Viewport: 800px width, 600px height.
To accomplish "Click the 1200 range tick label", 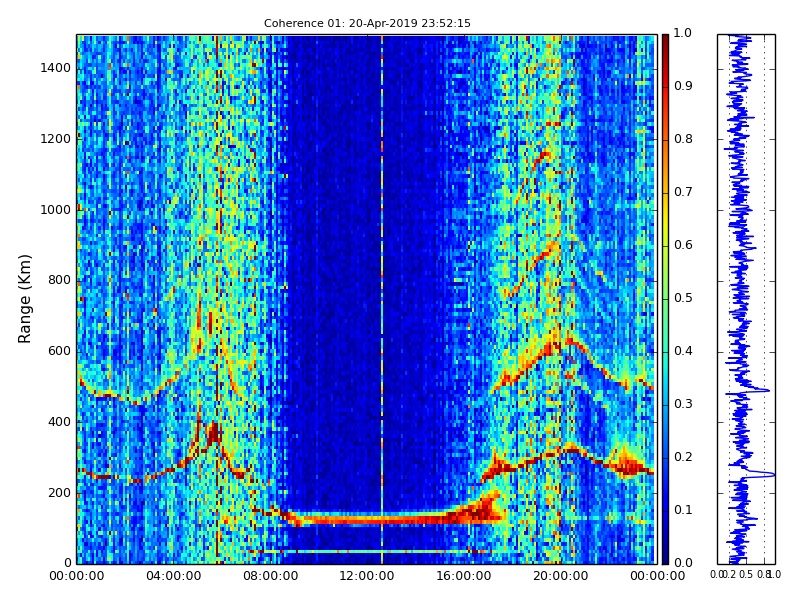I will point(55,139).
